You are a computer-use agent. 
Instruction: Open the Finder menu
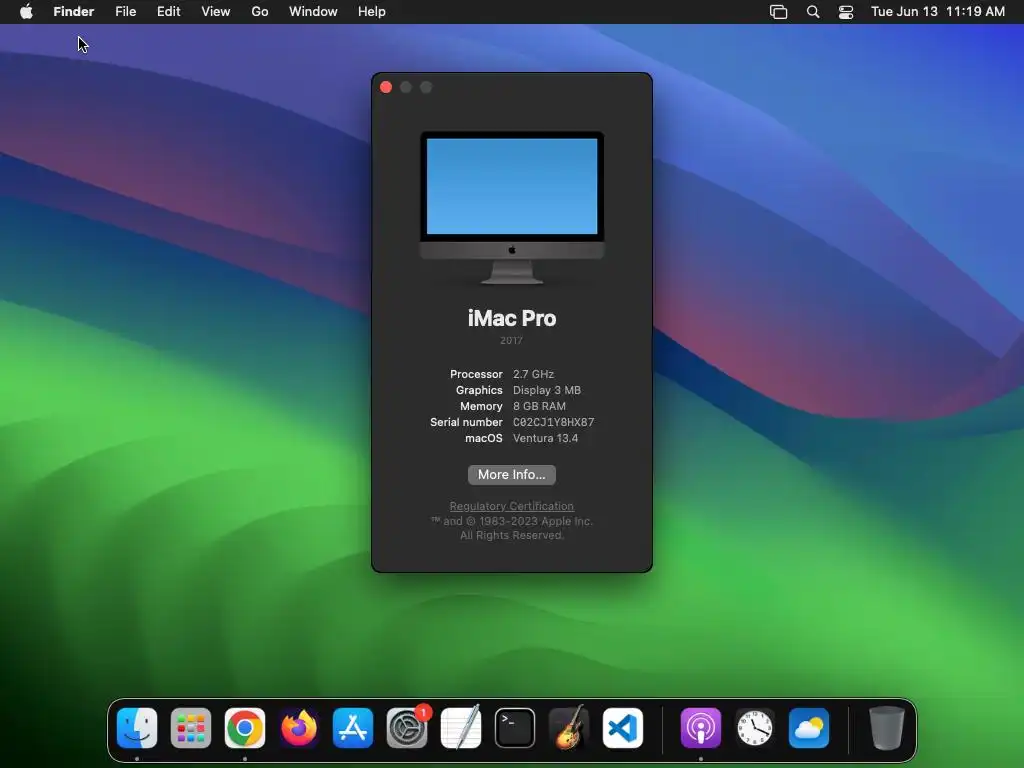74,12
